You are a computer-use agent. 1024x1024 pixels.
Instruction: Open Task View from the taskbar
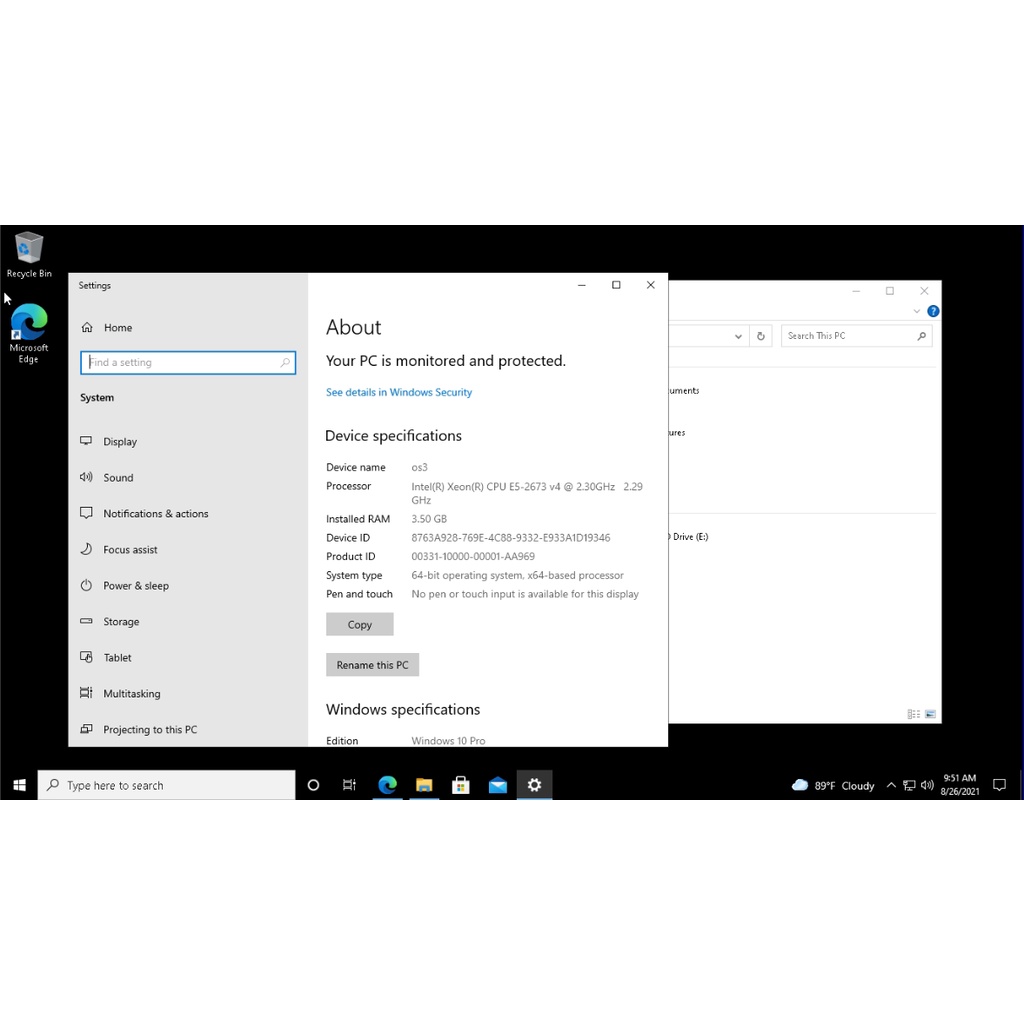pos(349,785)
